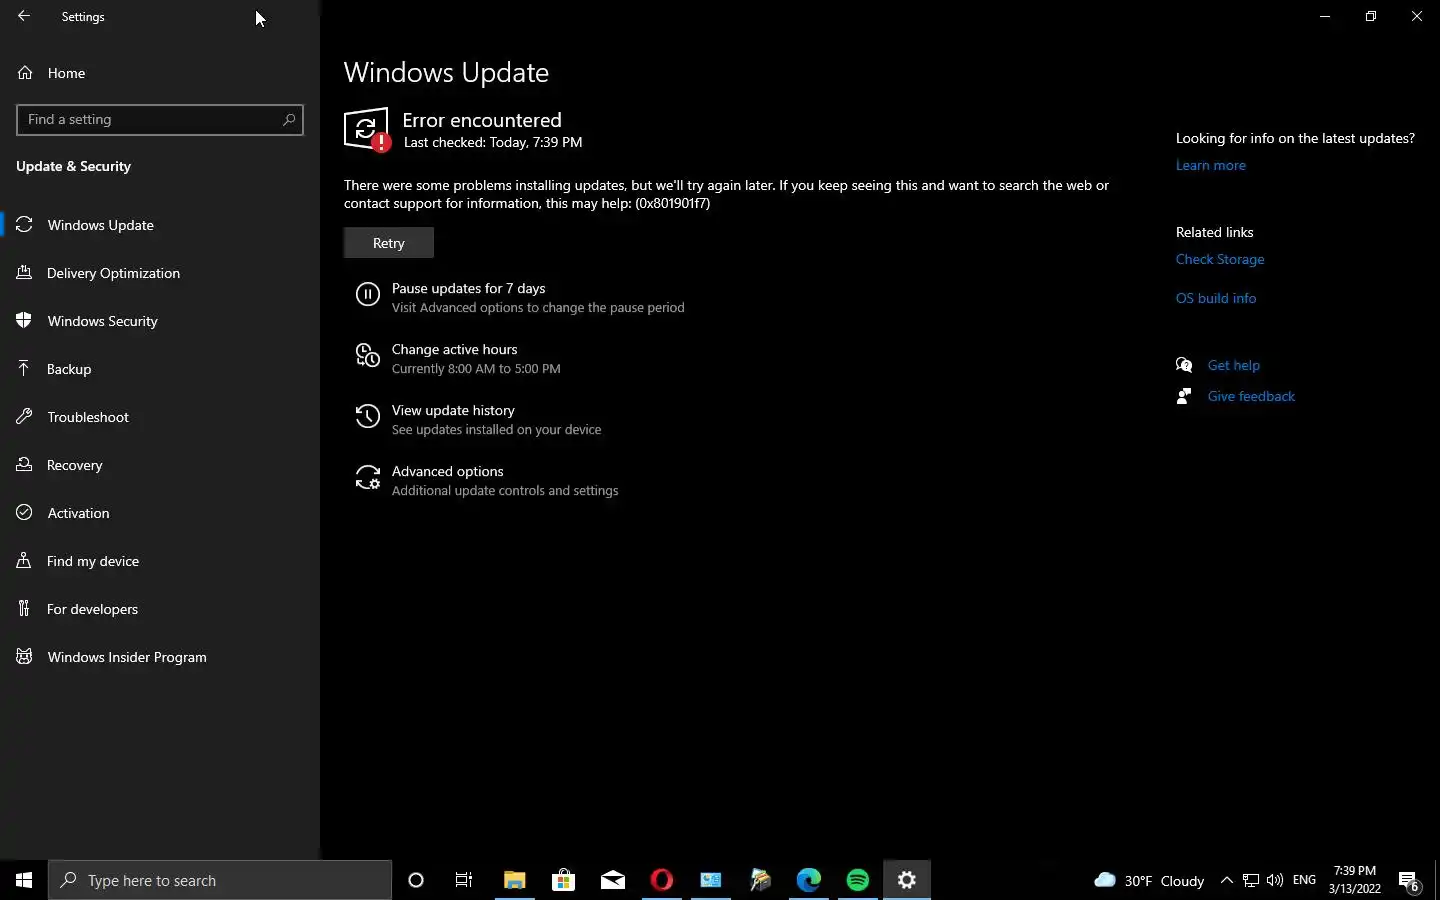Click the Delivery Optimization sidebar icon
The height and width of the screenshot is (900, 1440).
(x=24, y=273)
